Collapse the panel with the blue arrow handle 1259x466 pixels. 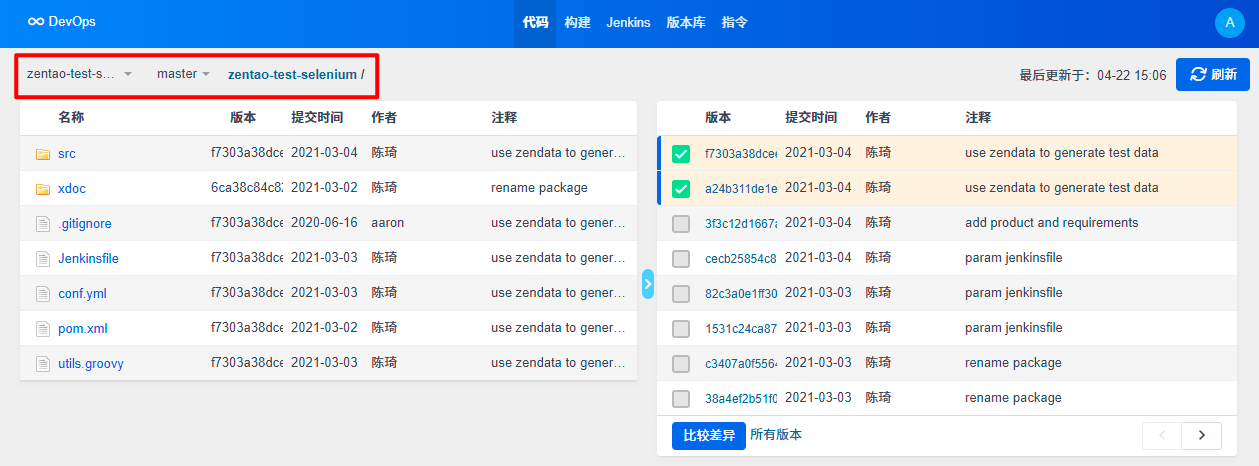point(647,284)
